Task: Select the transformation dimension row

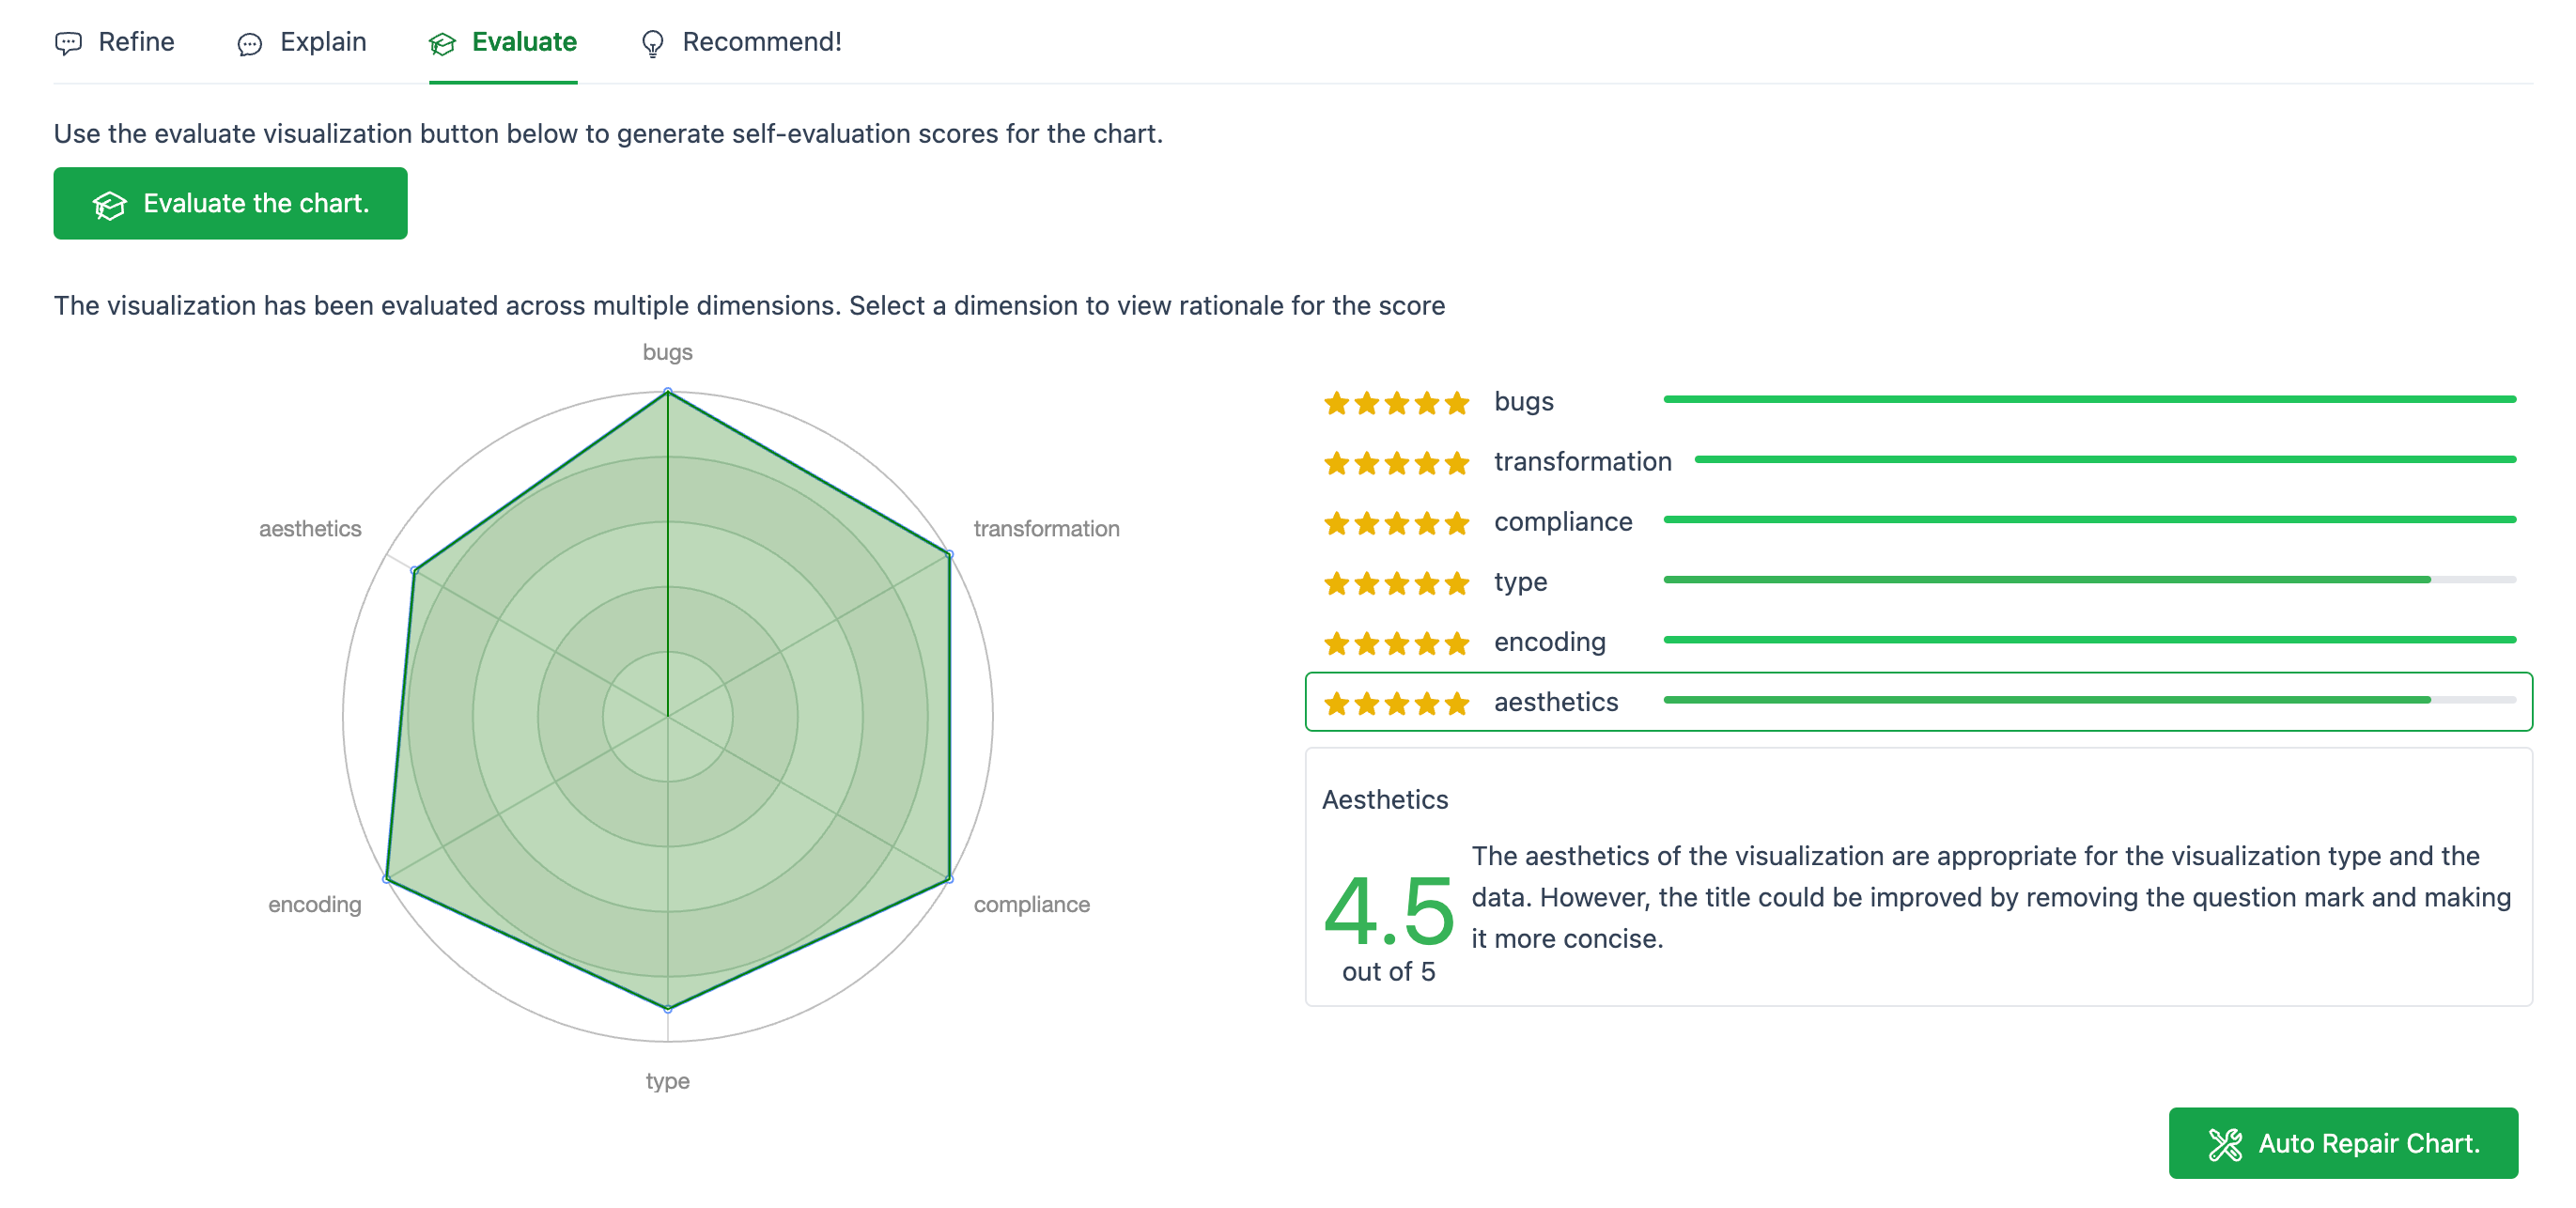Action: [x=1582, y=461]
